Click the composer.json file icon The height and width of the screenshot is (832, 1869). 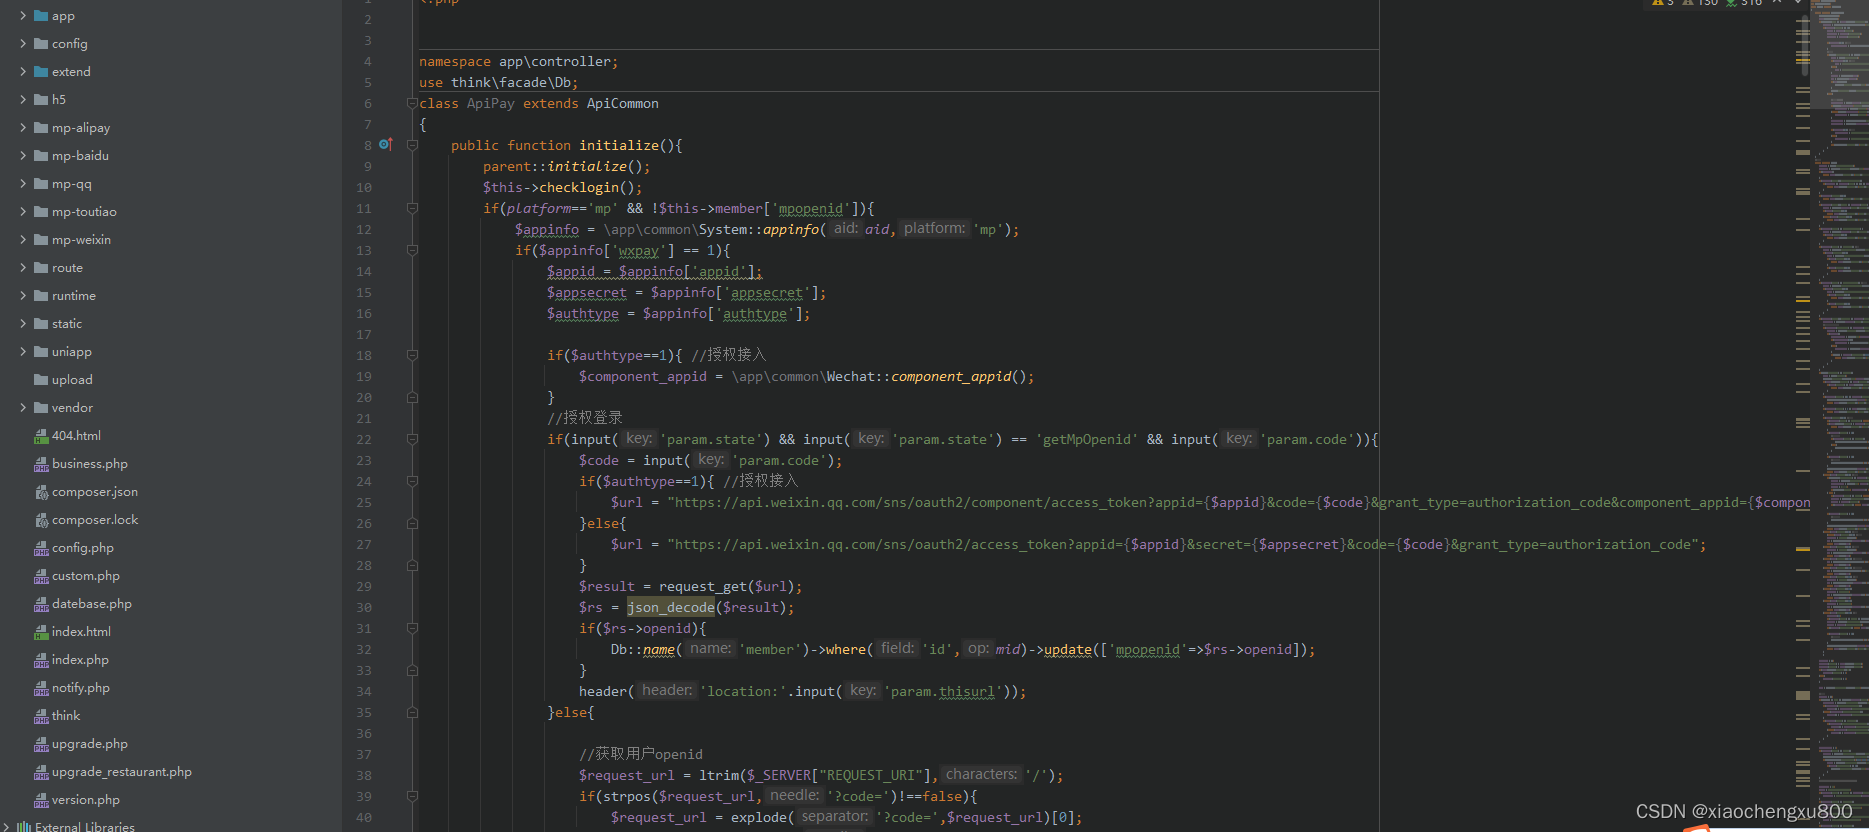pyautogui.click(x=41, y=492)
